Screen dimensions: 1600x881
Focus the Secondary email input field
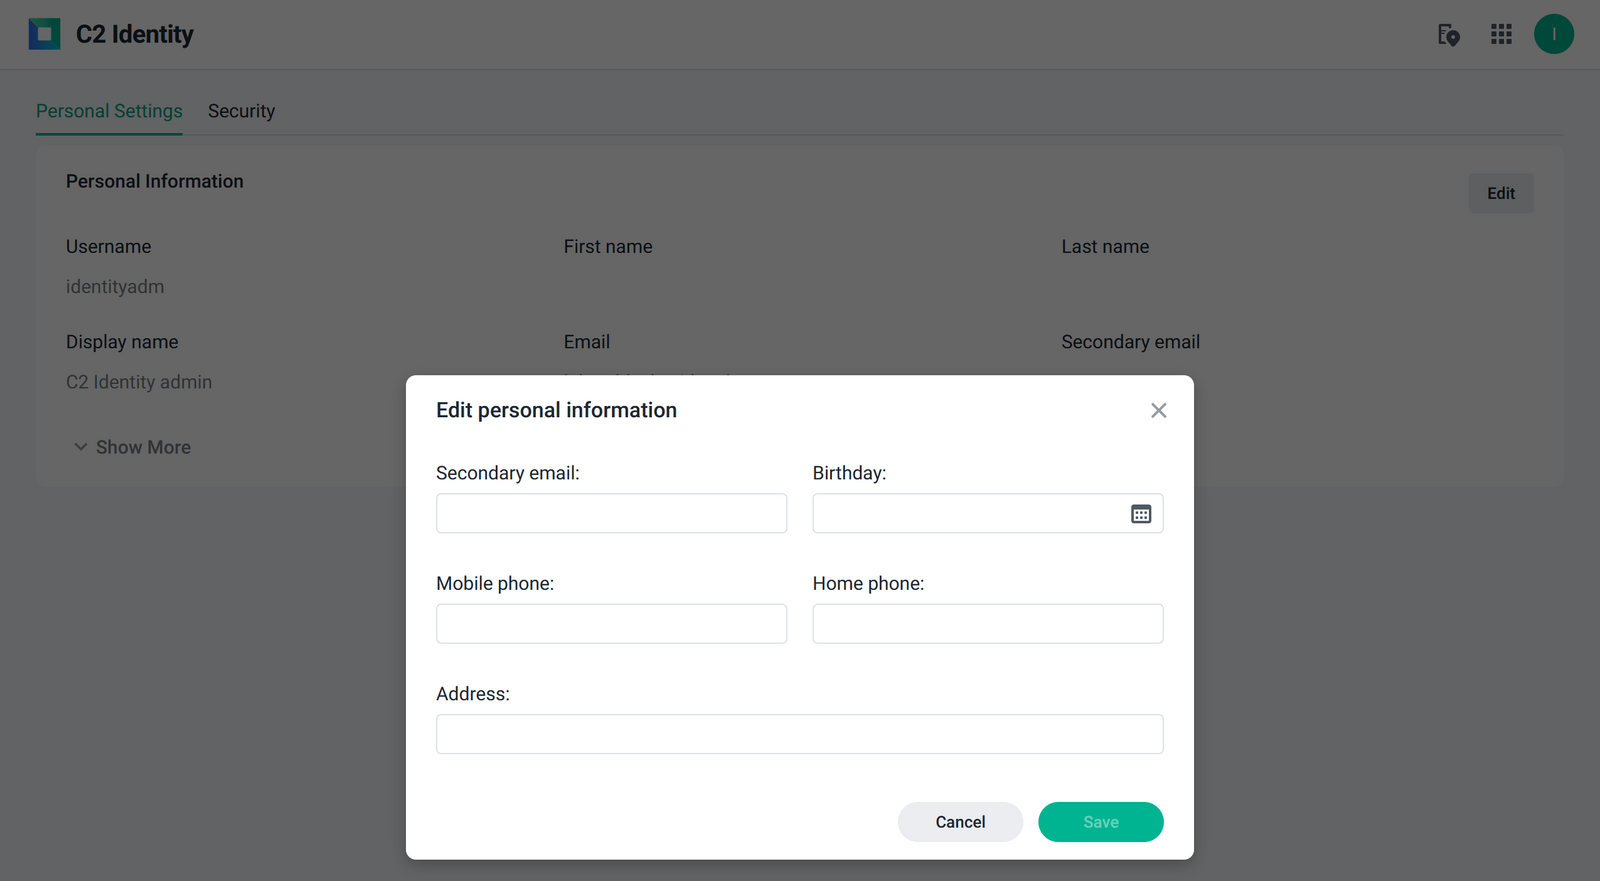click(x=611, y=513)
